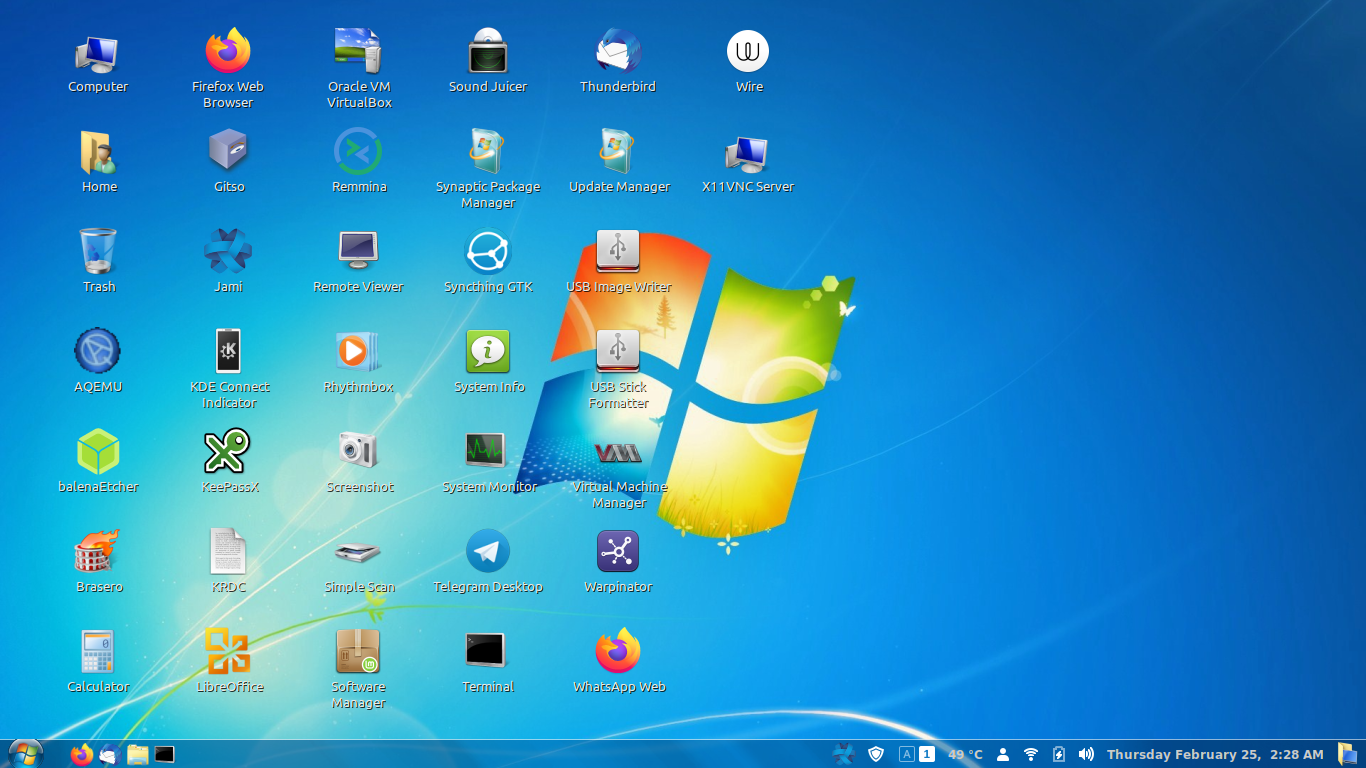Open the balenaEtcher desktop icon

click(x=98, y=452)
